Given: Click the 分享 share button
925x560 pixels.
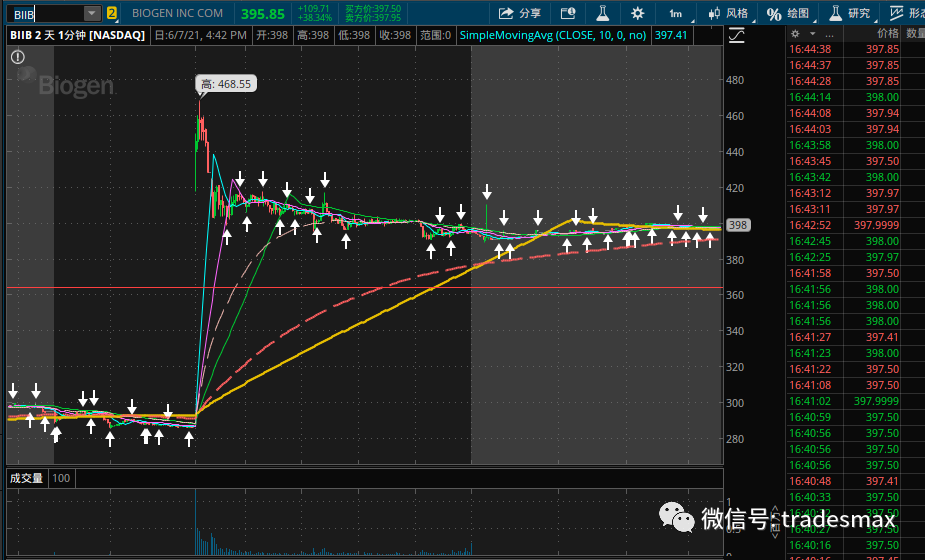Looking at the screenshot, I should tap(519, 13).
